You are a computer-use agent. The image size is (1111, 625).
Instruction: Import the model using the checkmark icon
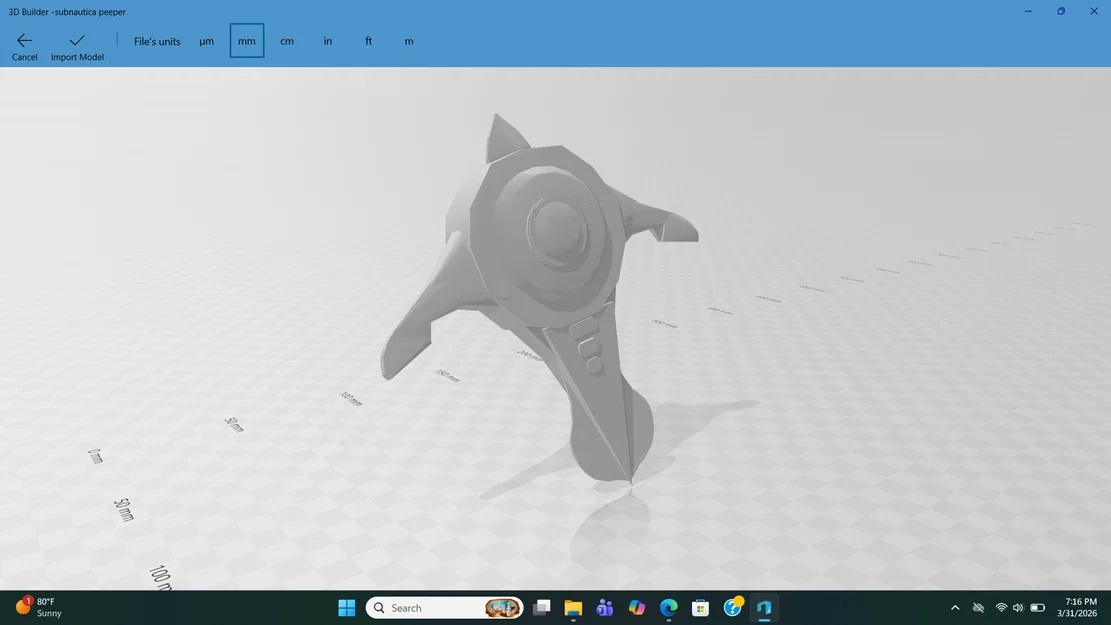(x=76, y=45)
